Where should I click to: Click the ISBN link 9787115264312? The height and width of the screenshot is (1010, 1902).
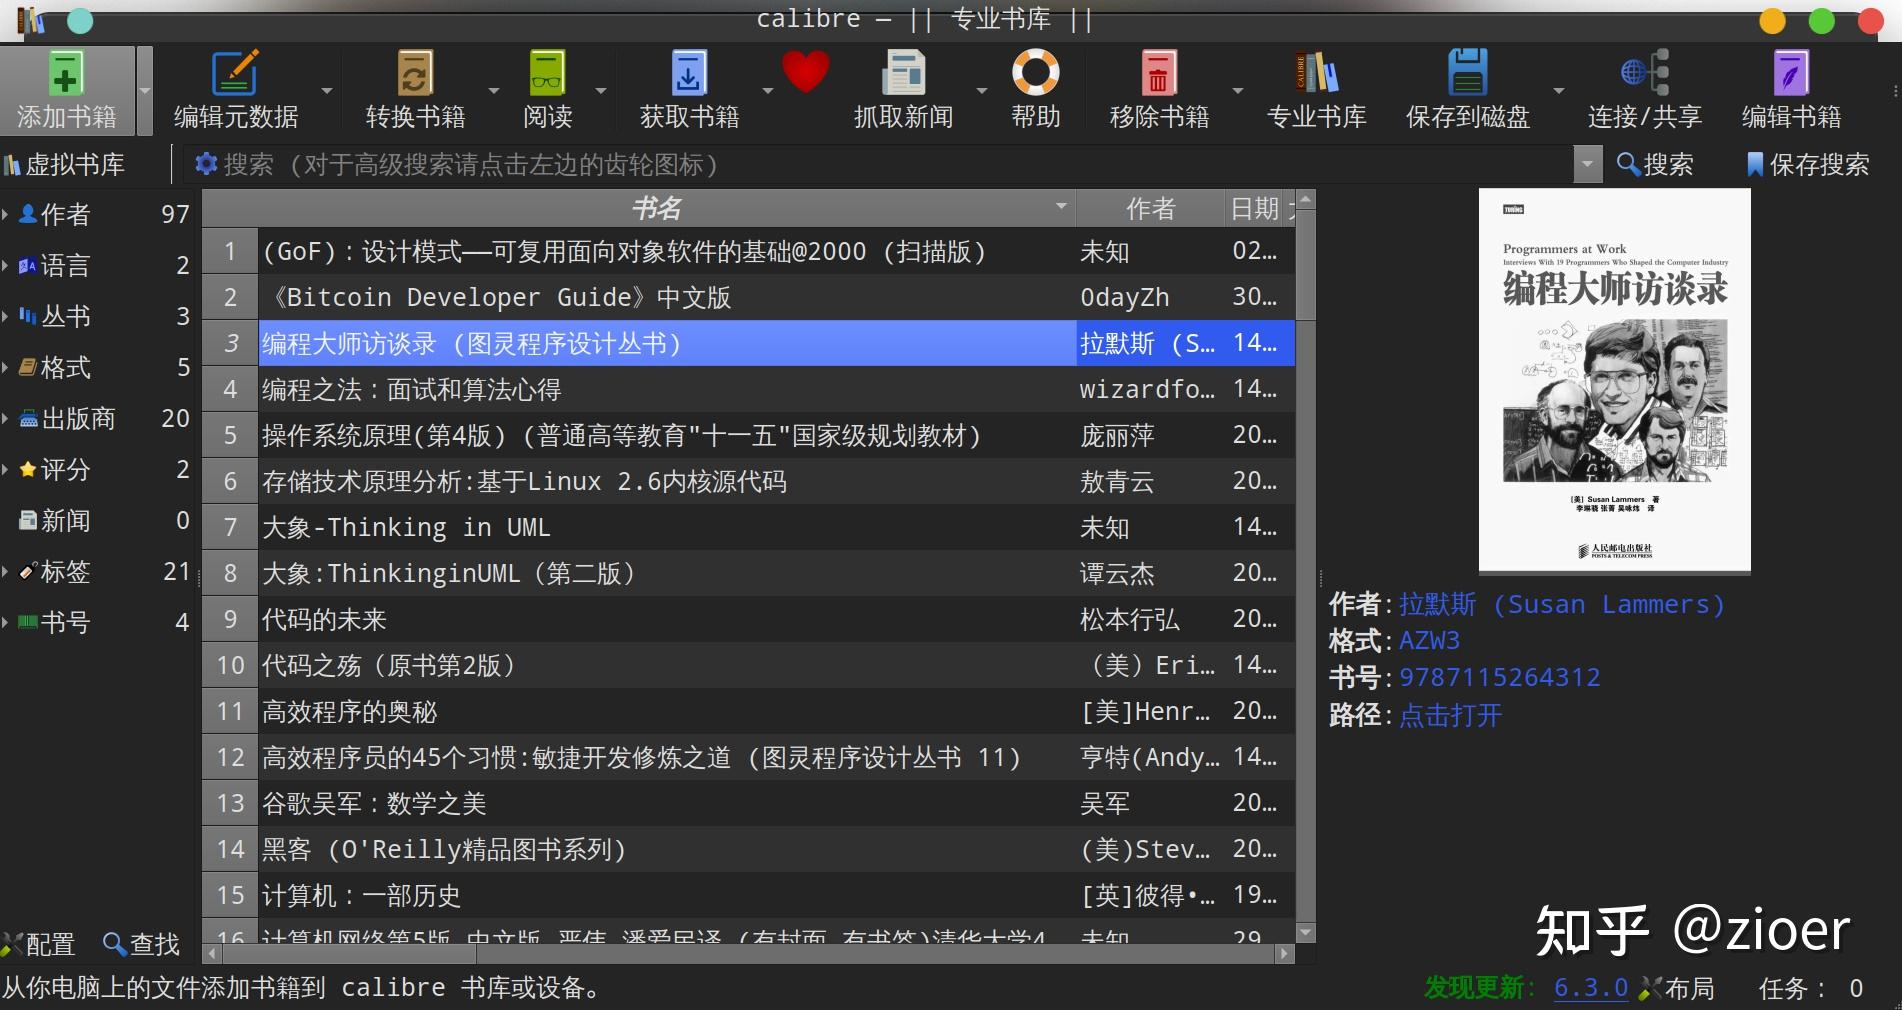pyautogui.click(x=1499, y=678)
